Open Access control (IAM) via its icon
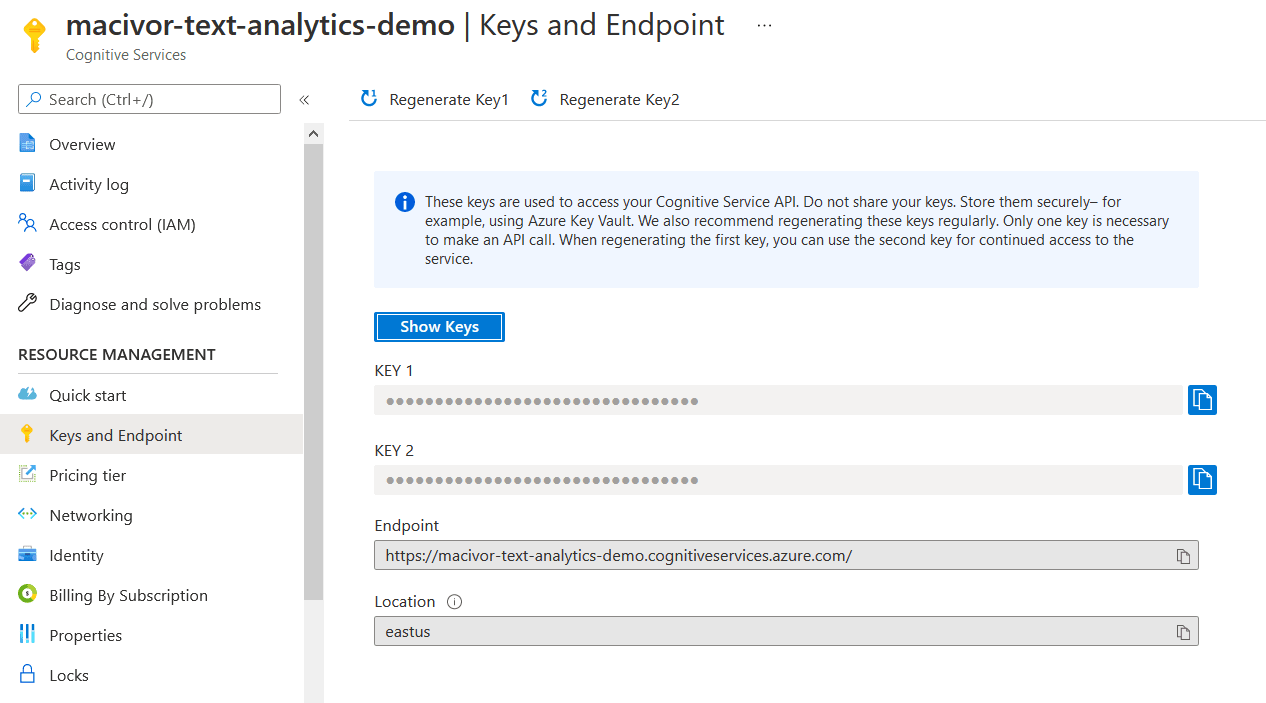 click(28, 224)
